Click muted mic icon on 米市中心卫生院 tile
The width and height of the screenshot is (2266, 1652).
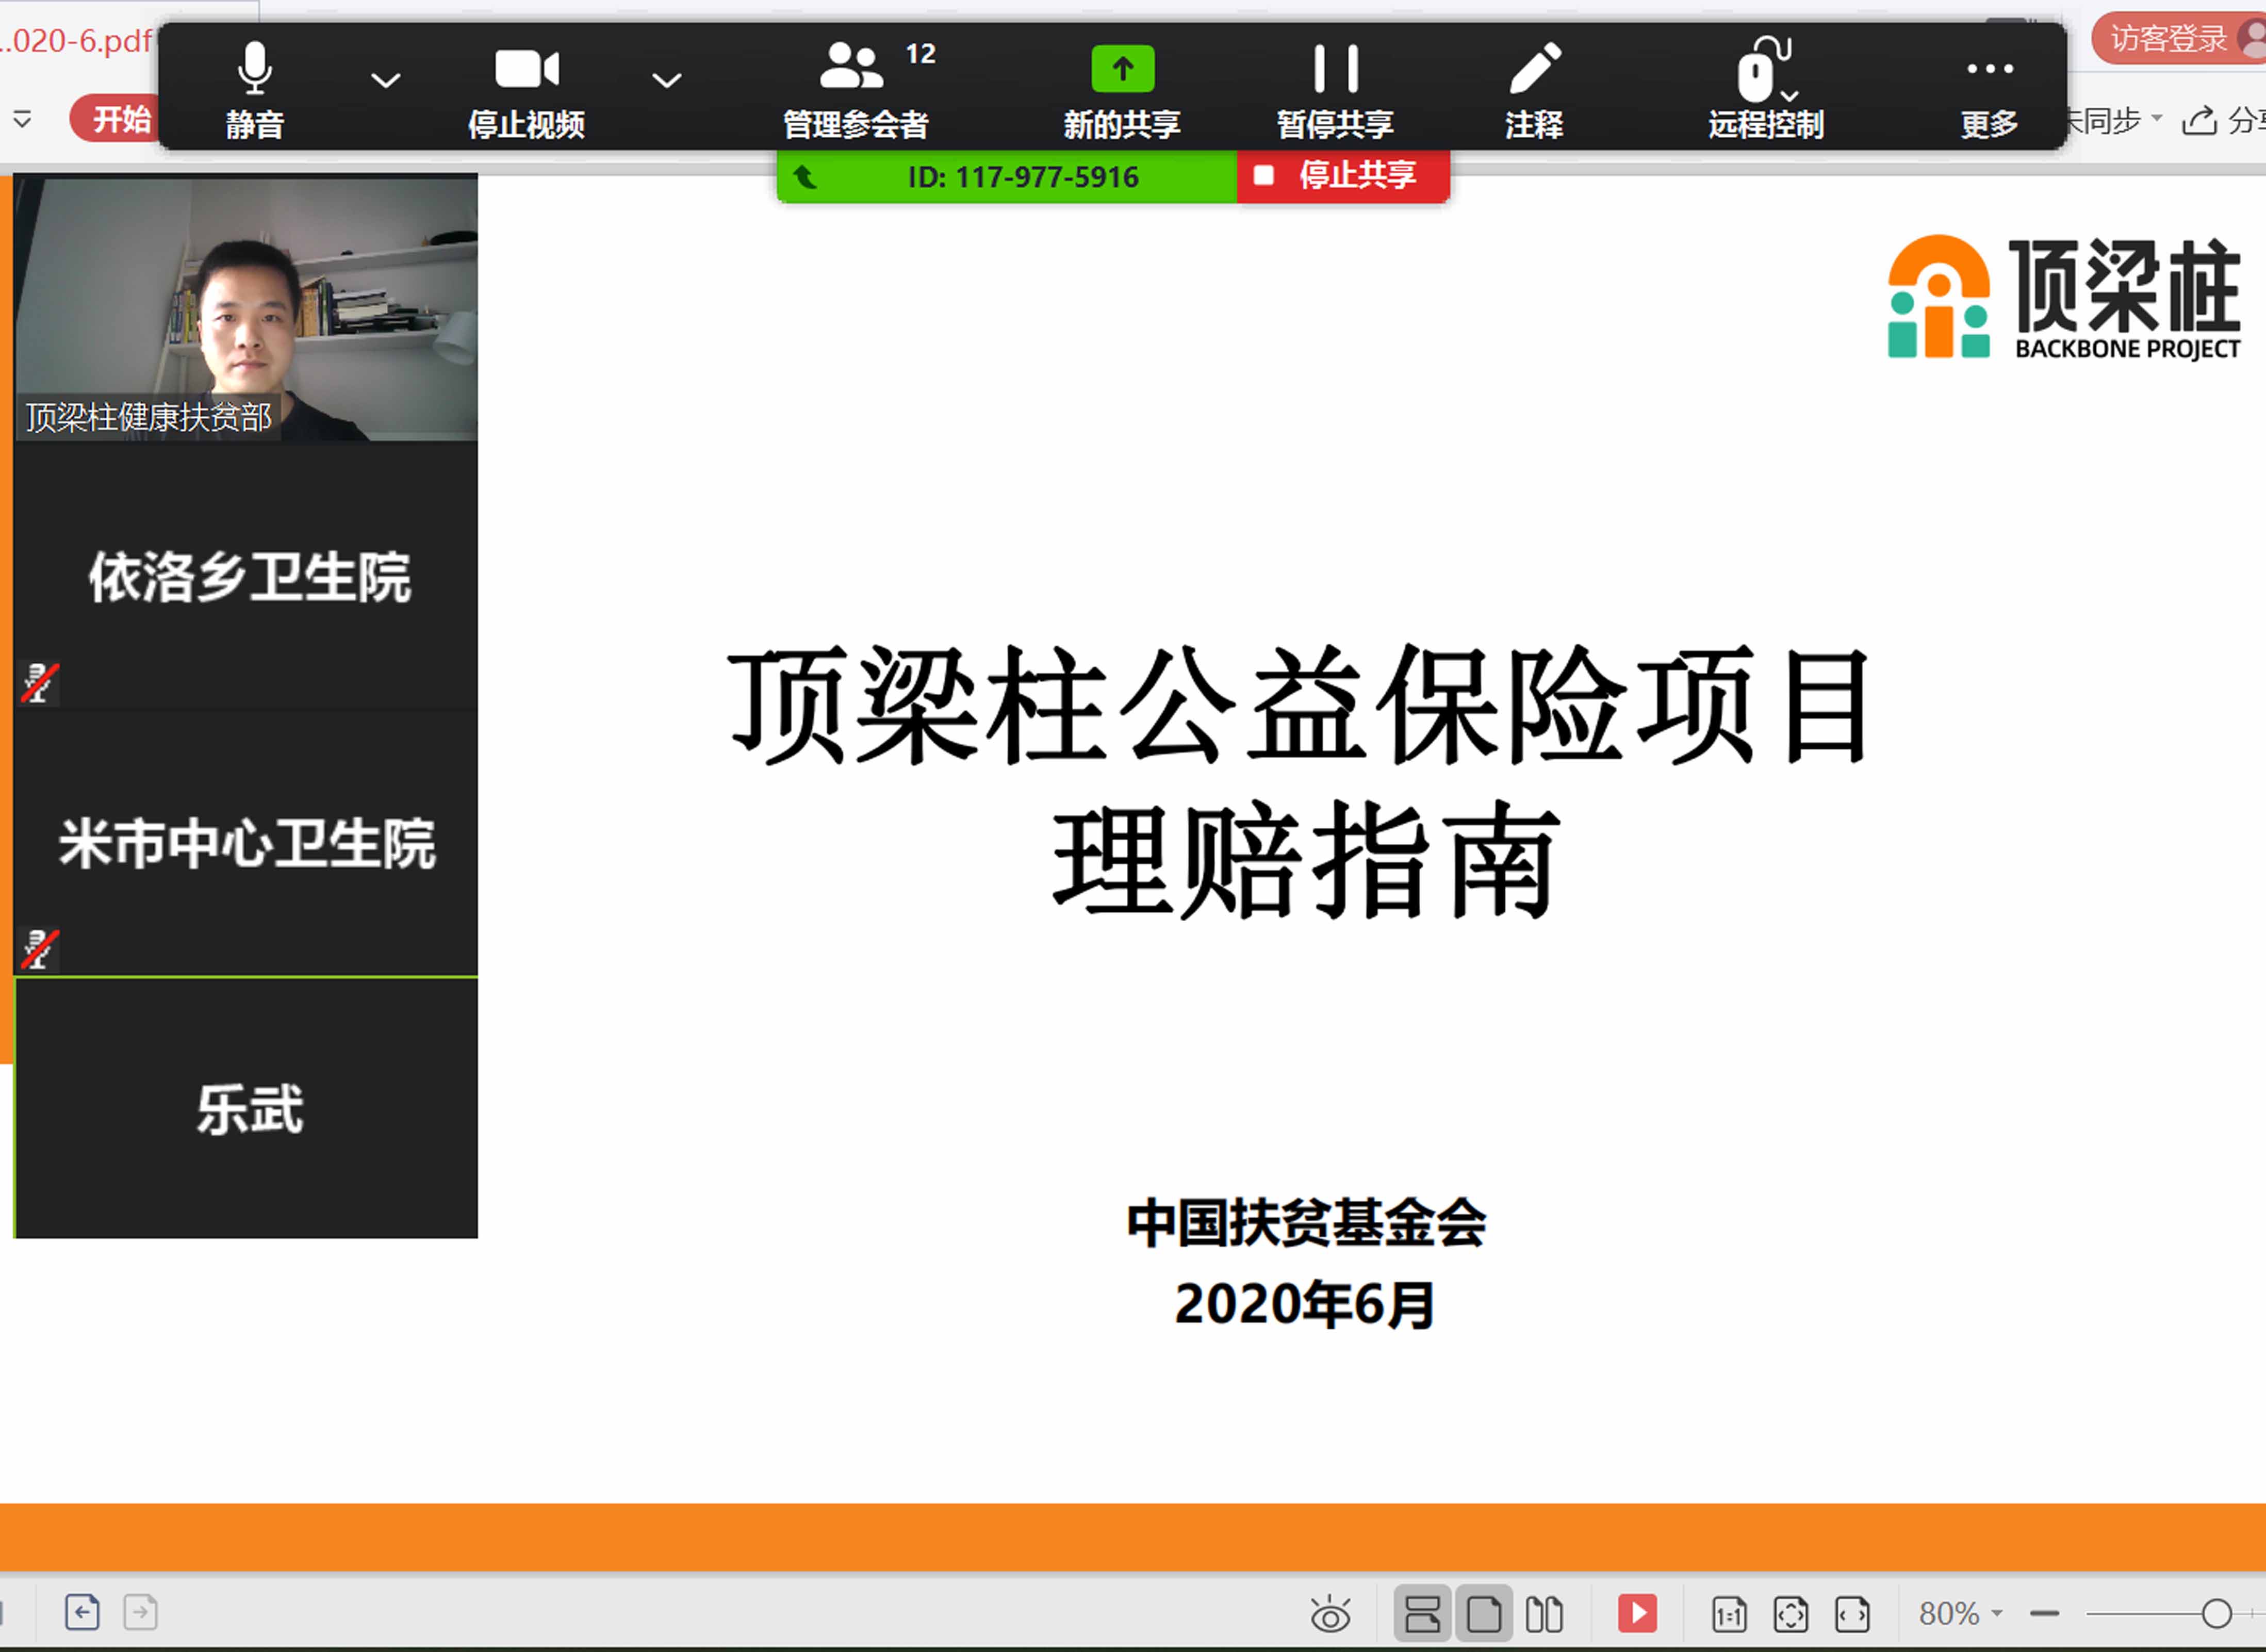coord(40,949)
